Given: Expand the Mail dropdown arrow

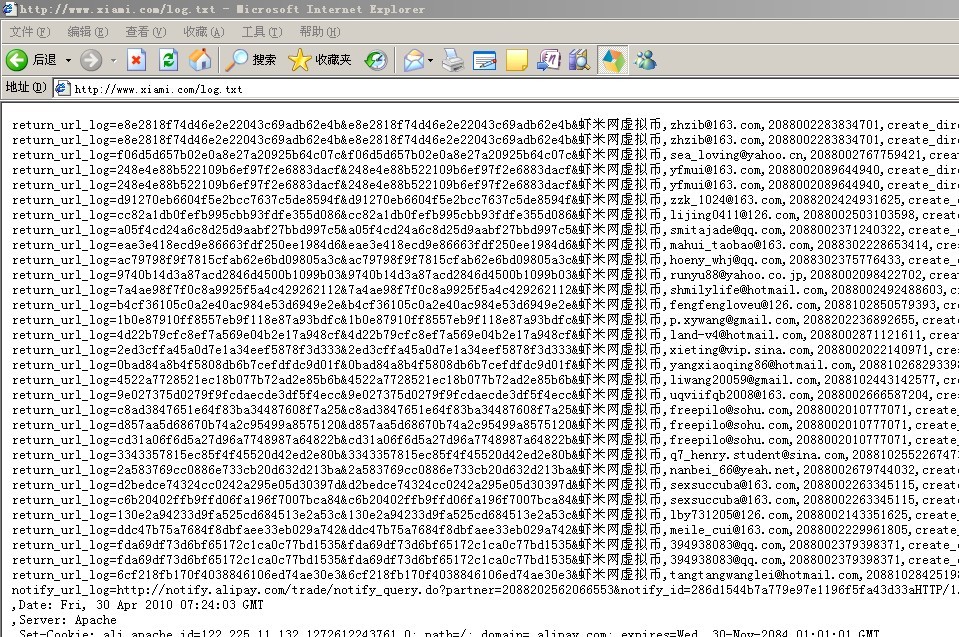Looking at the screenshot, I should point(431,60).
